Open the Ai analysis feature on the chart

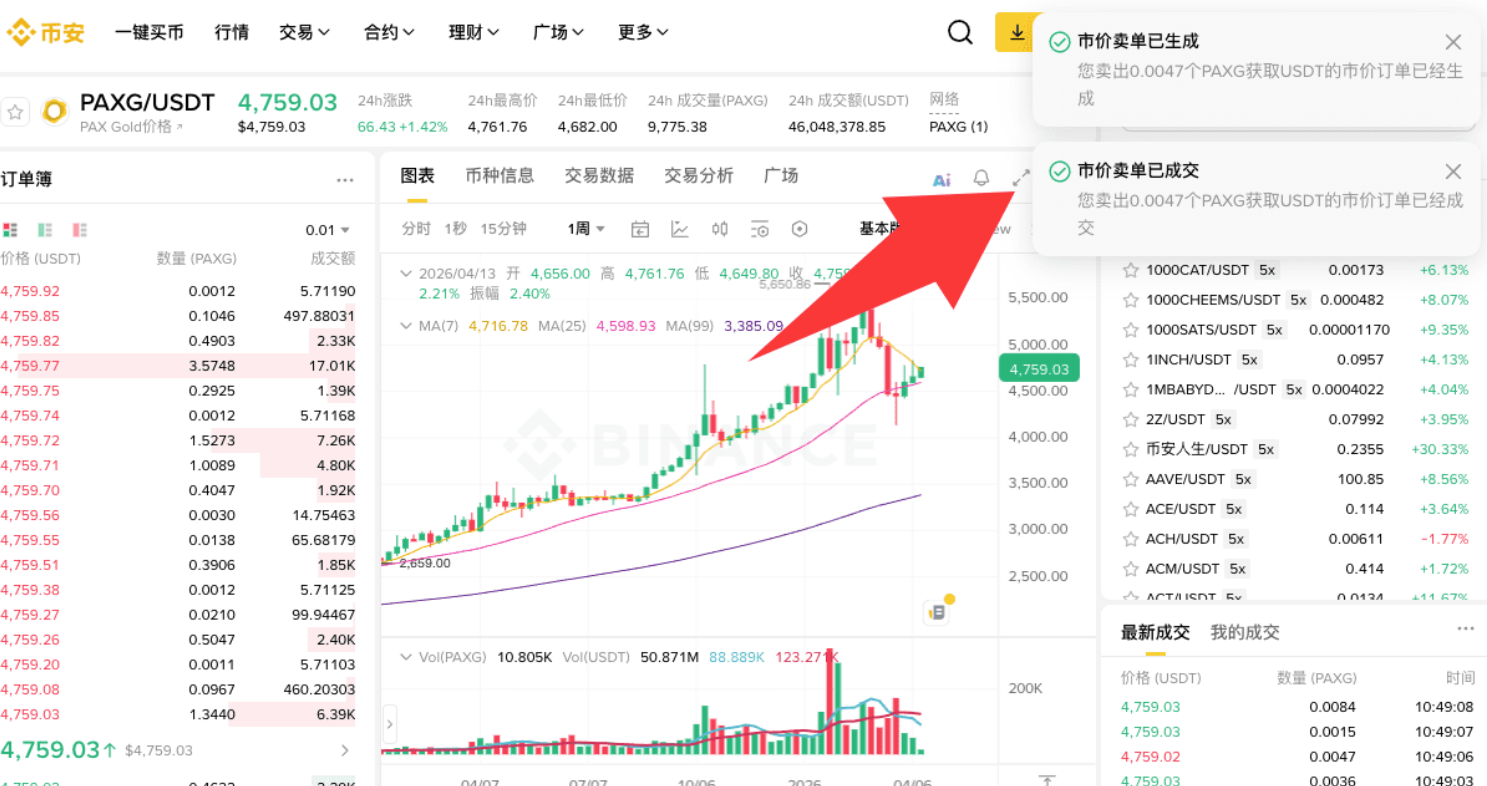[x=940, y=179]
